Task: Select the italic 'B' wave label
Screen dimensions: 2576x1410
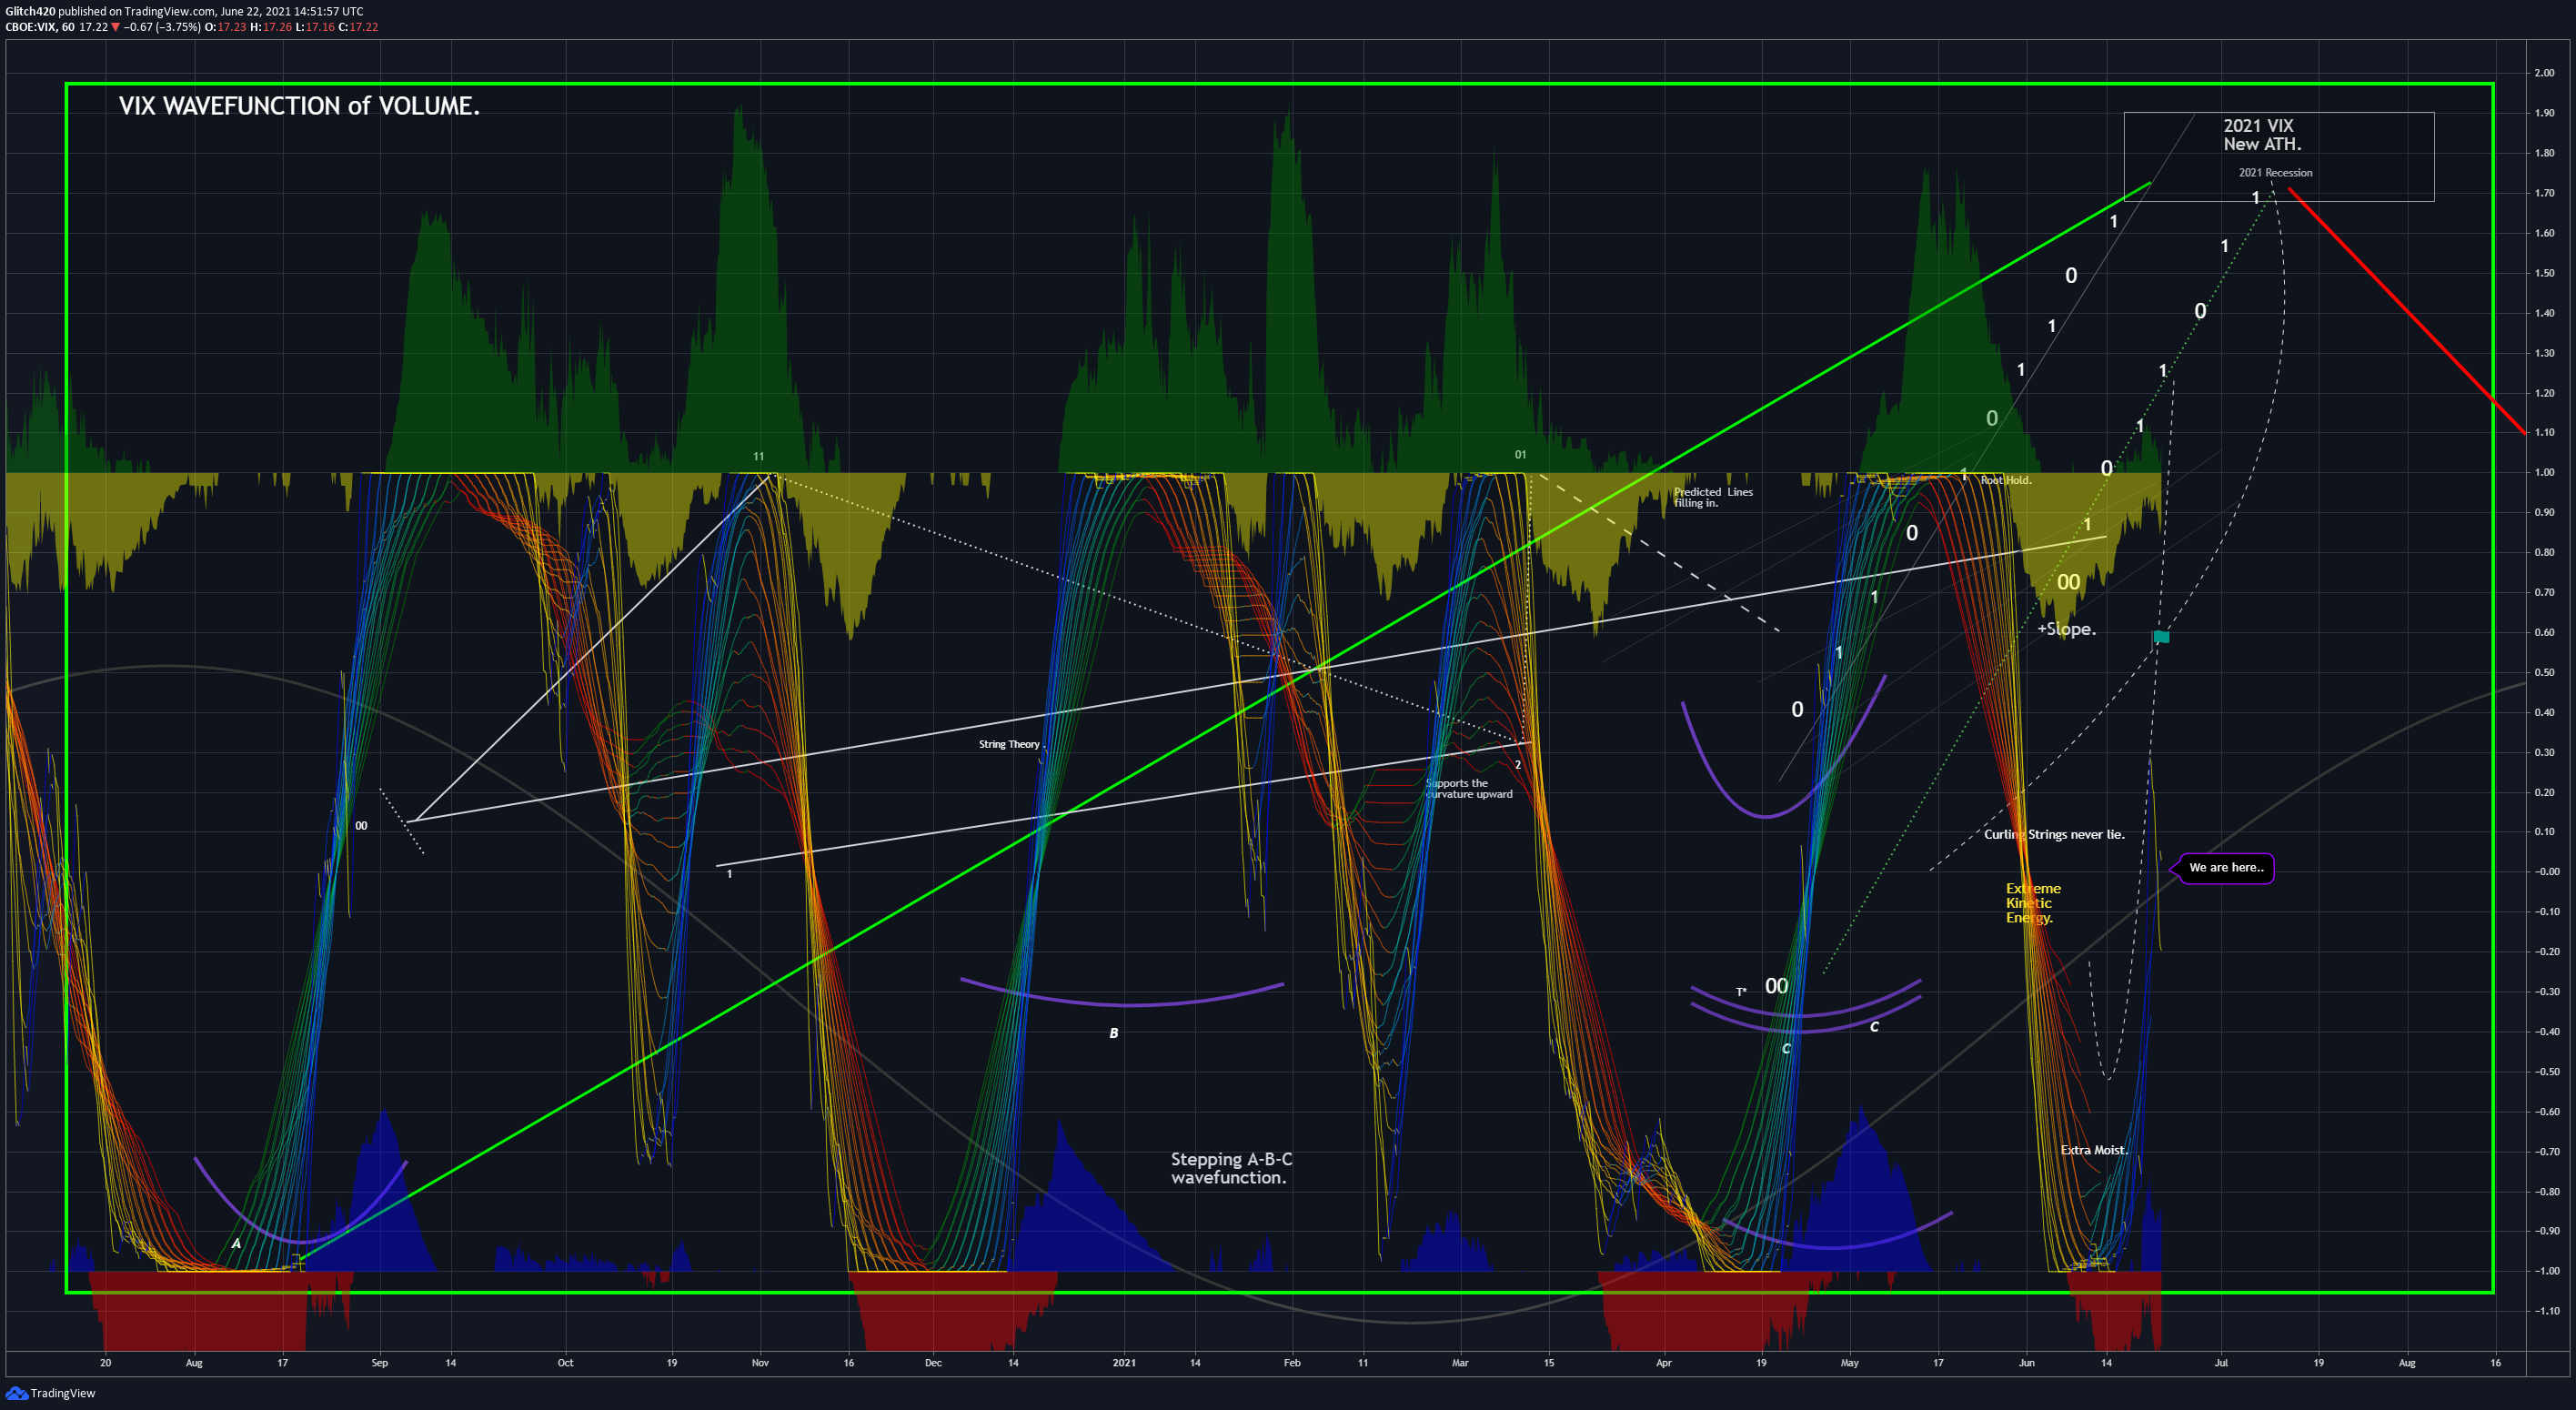Action: (x=1113, y=1034)
